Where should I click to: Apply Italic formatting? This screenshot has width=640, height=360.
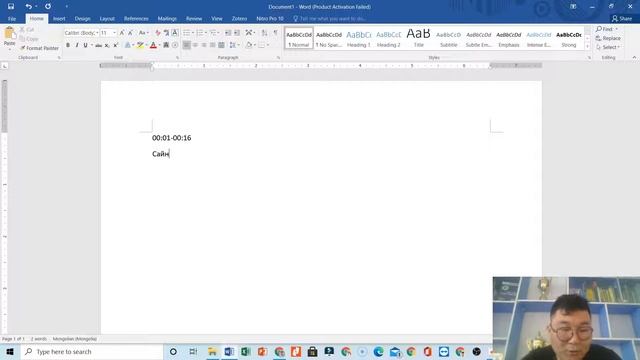77,45
